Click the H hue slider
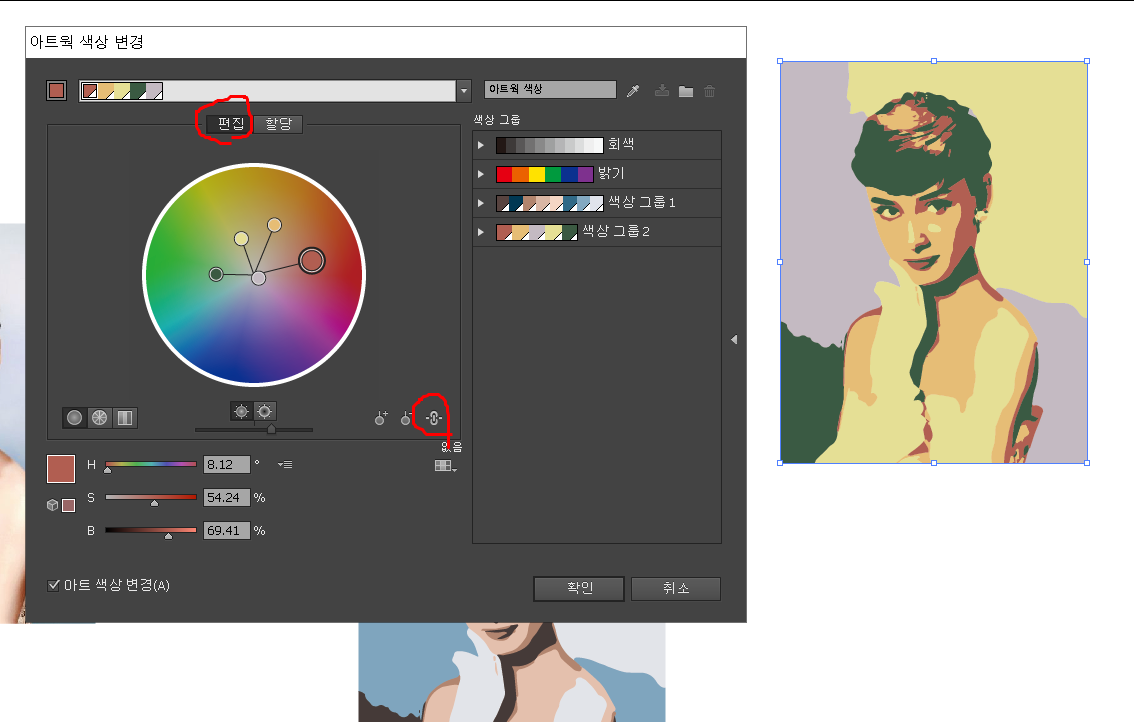 point(150,464)
